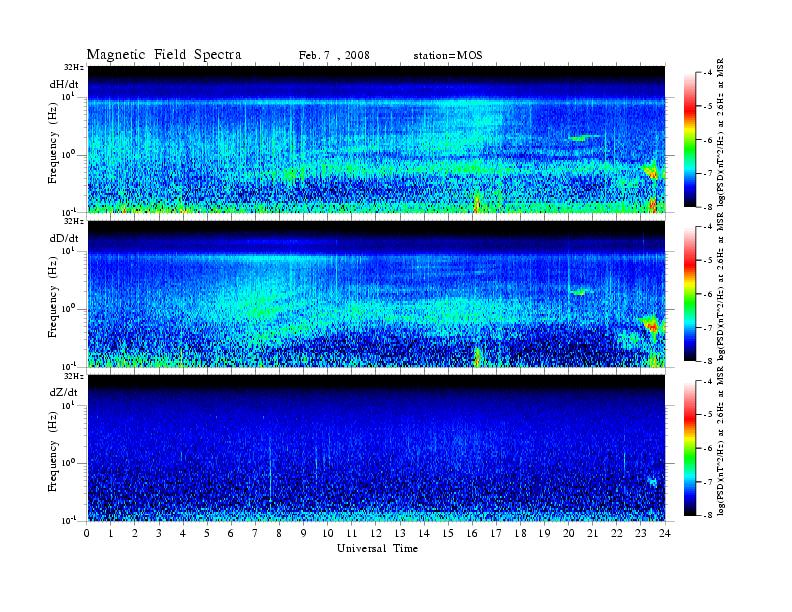Select "Frequency (Hz)" axis label of dH/dt panel
This screenshot has width=792, height=612.
point(53,144)
